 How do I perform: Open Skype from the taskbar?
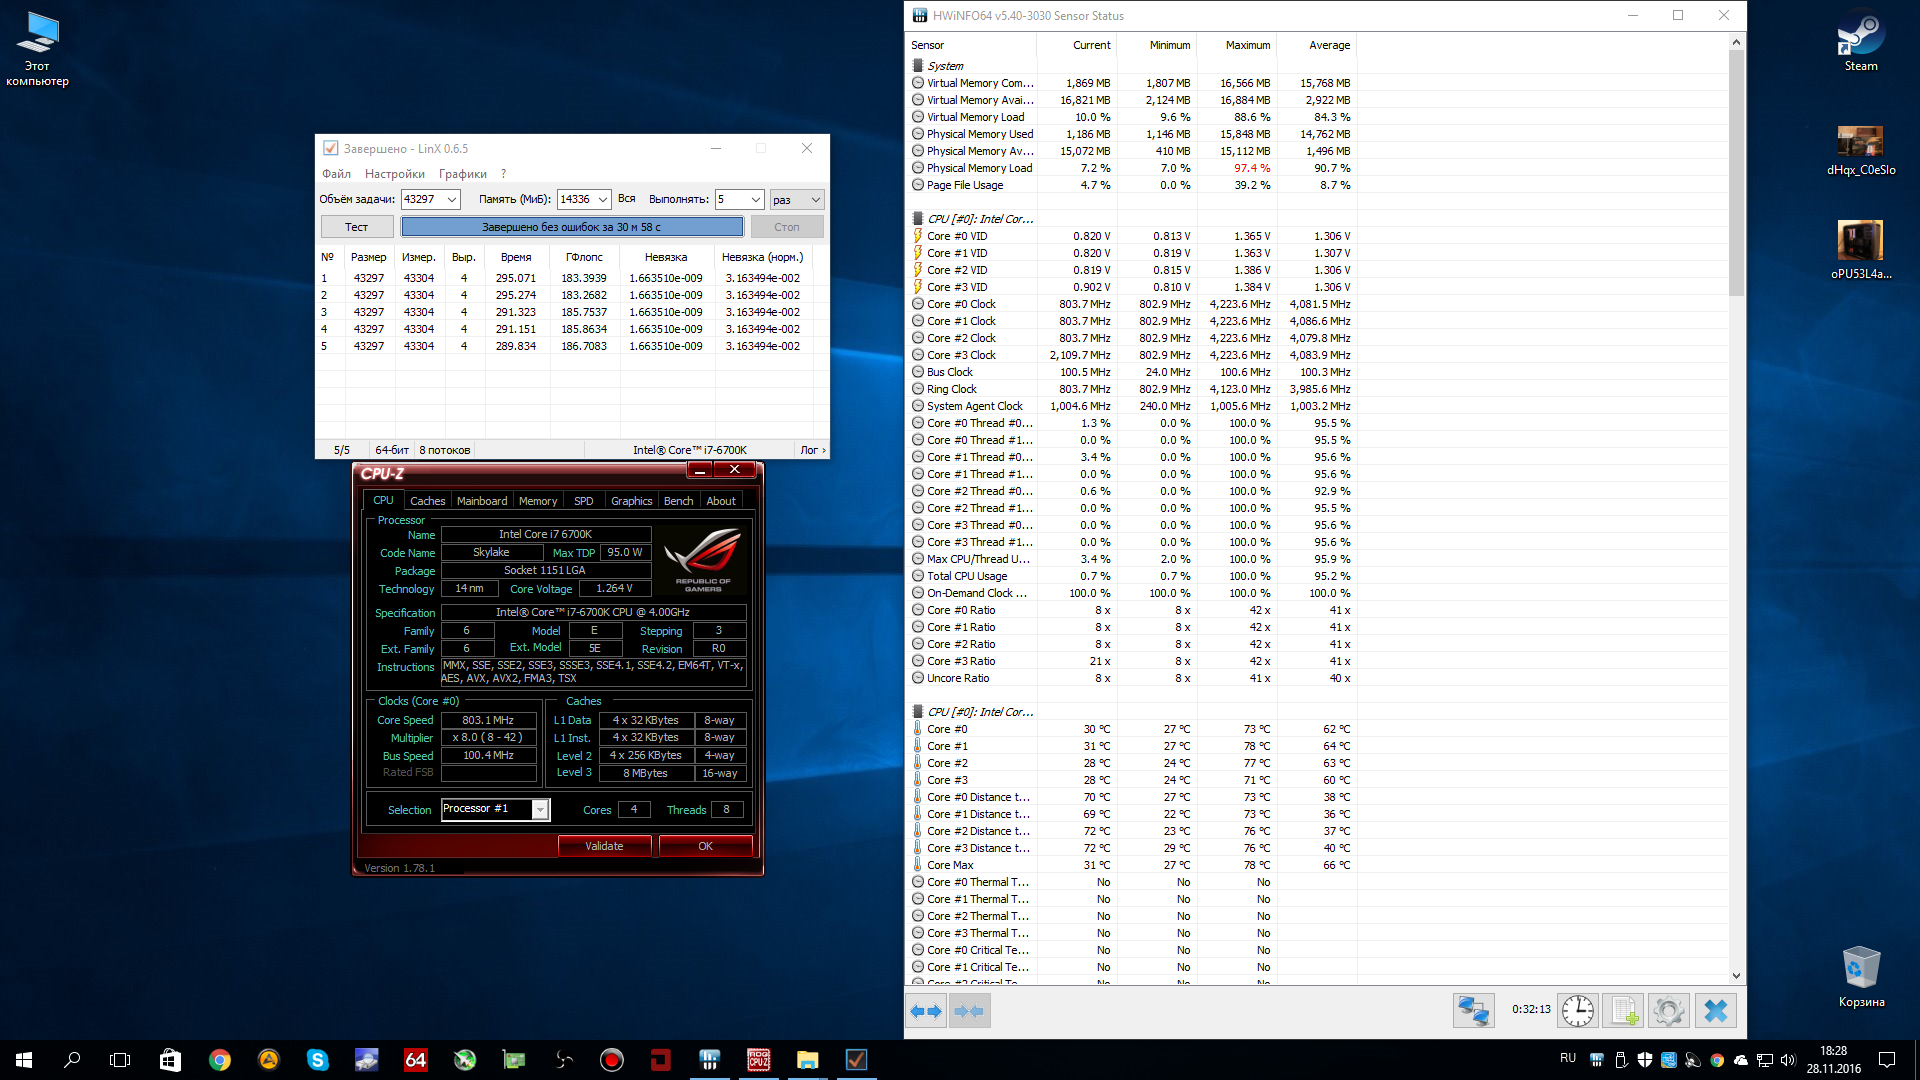(317, 1060)
